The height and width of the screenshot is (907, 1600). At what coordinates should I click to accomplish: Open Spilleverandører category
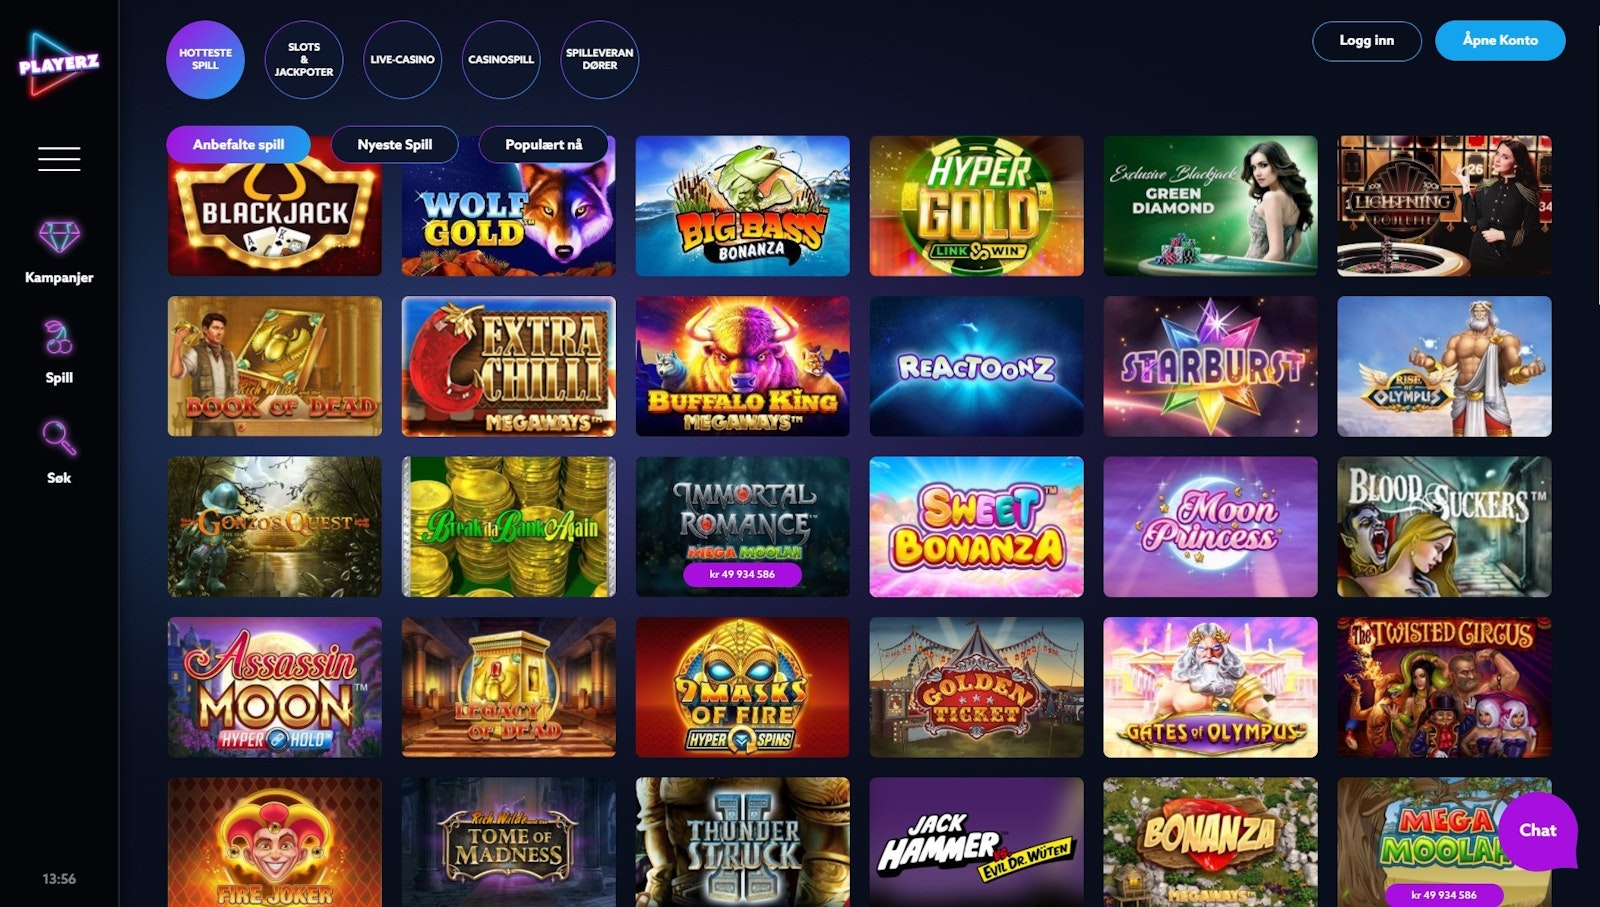599,59
